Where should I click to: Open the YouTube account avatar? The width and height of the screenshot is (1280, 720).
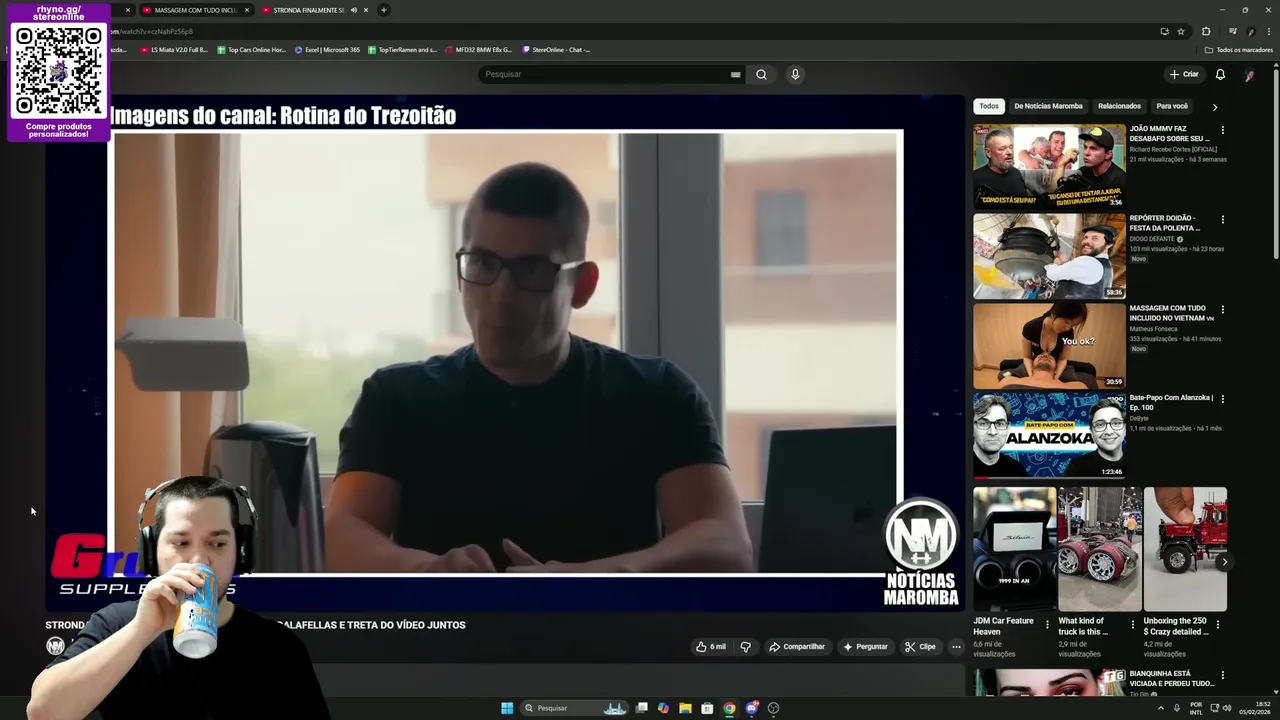[x=1249, y=74]
